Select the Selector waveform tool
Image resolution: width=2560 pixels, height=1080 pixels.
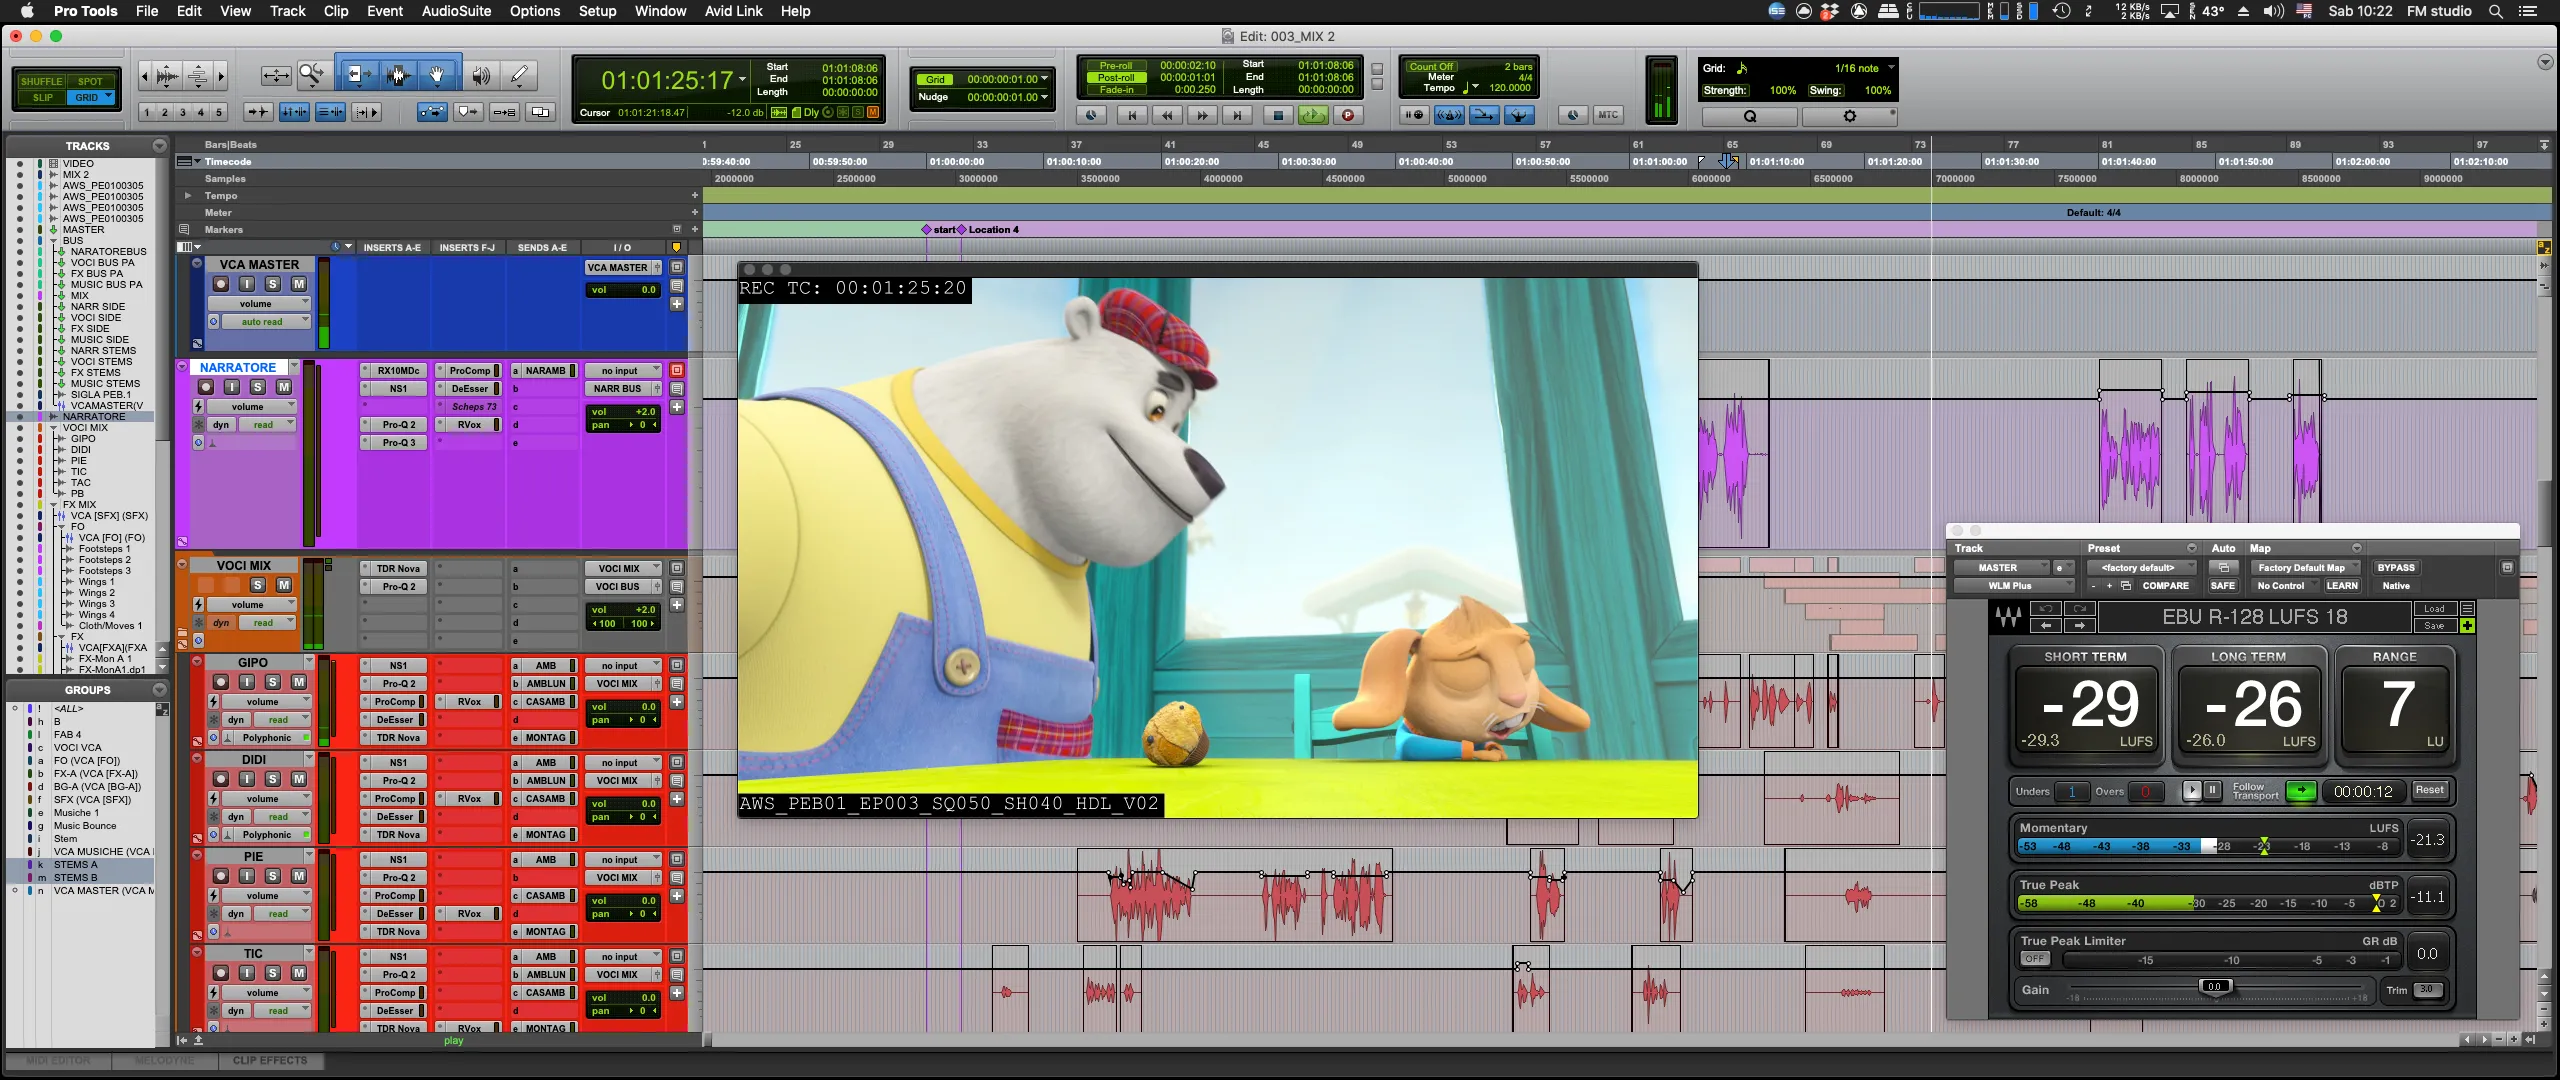tap(398, 75)
